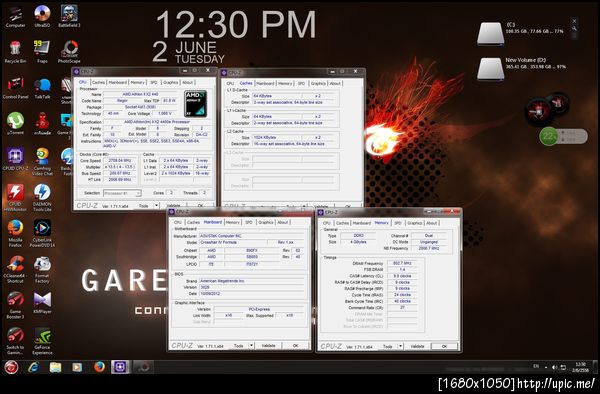Select the Recycle Bin icon

click(x=15, y=52)
